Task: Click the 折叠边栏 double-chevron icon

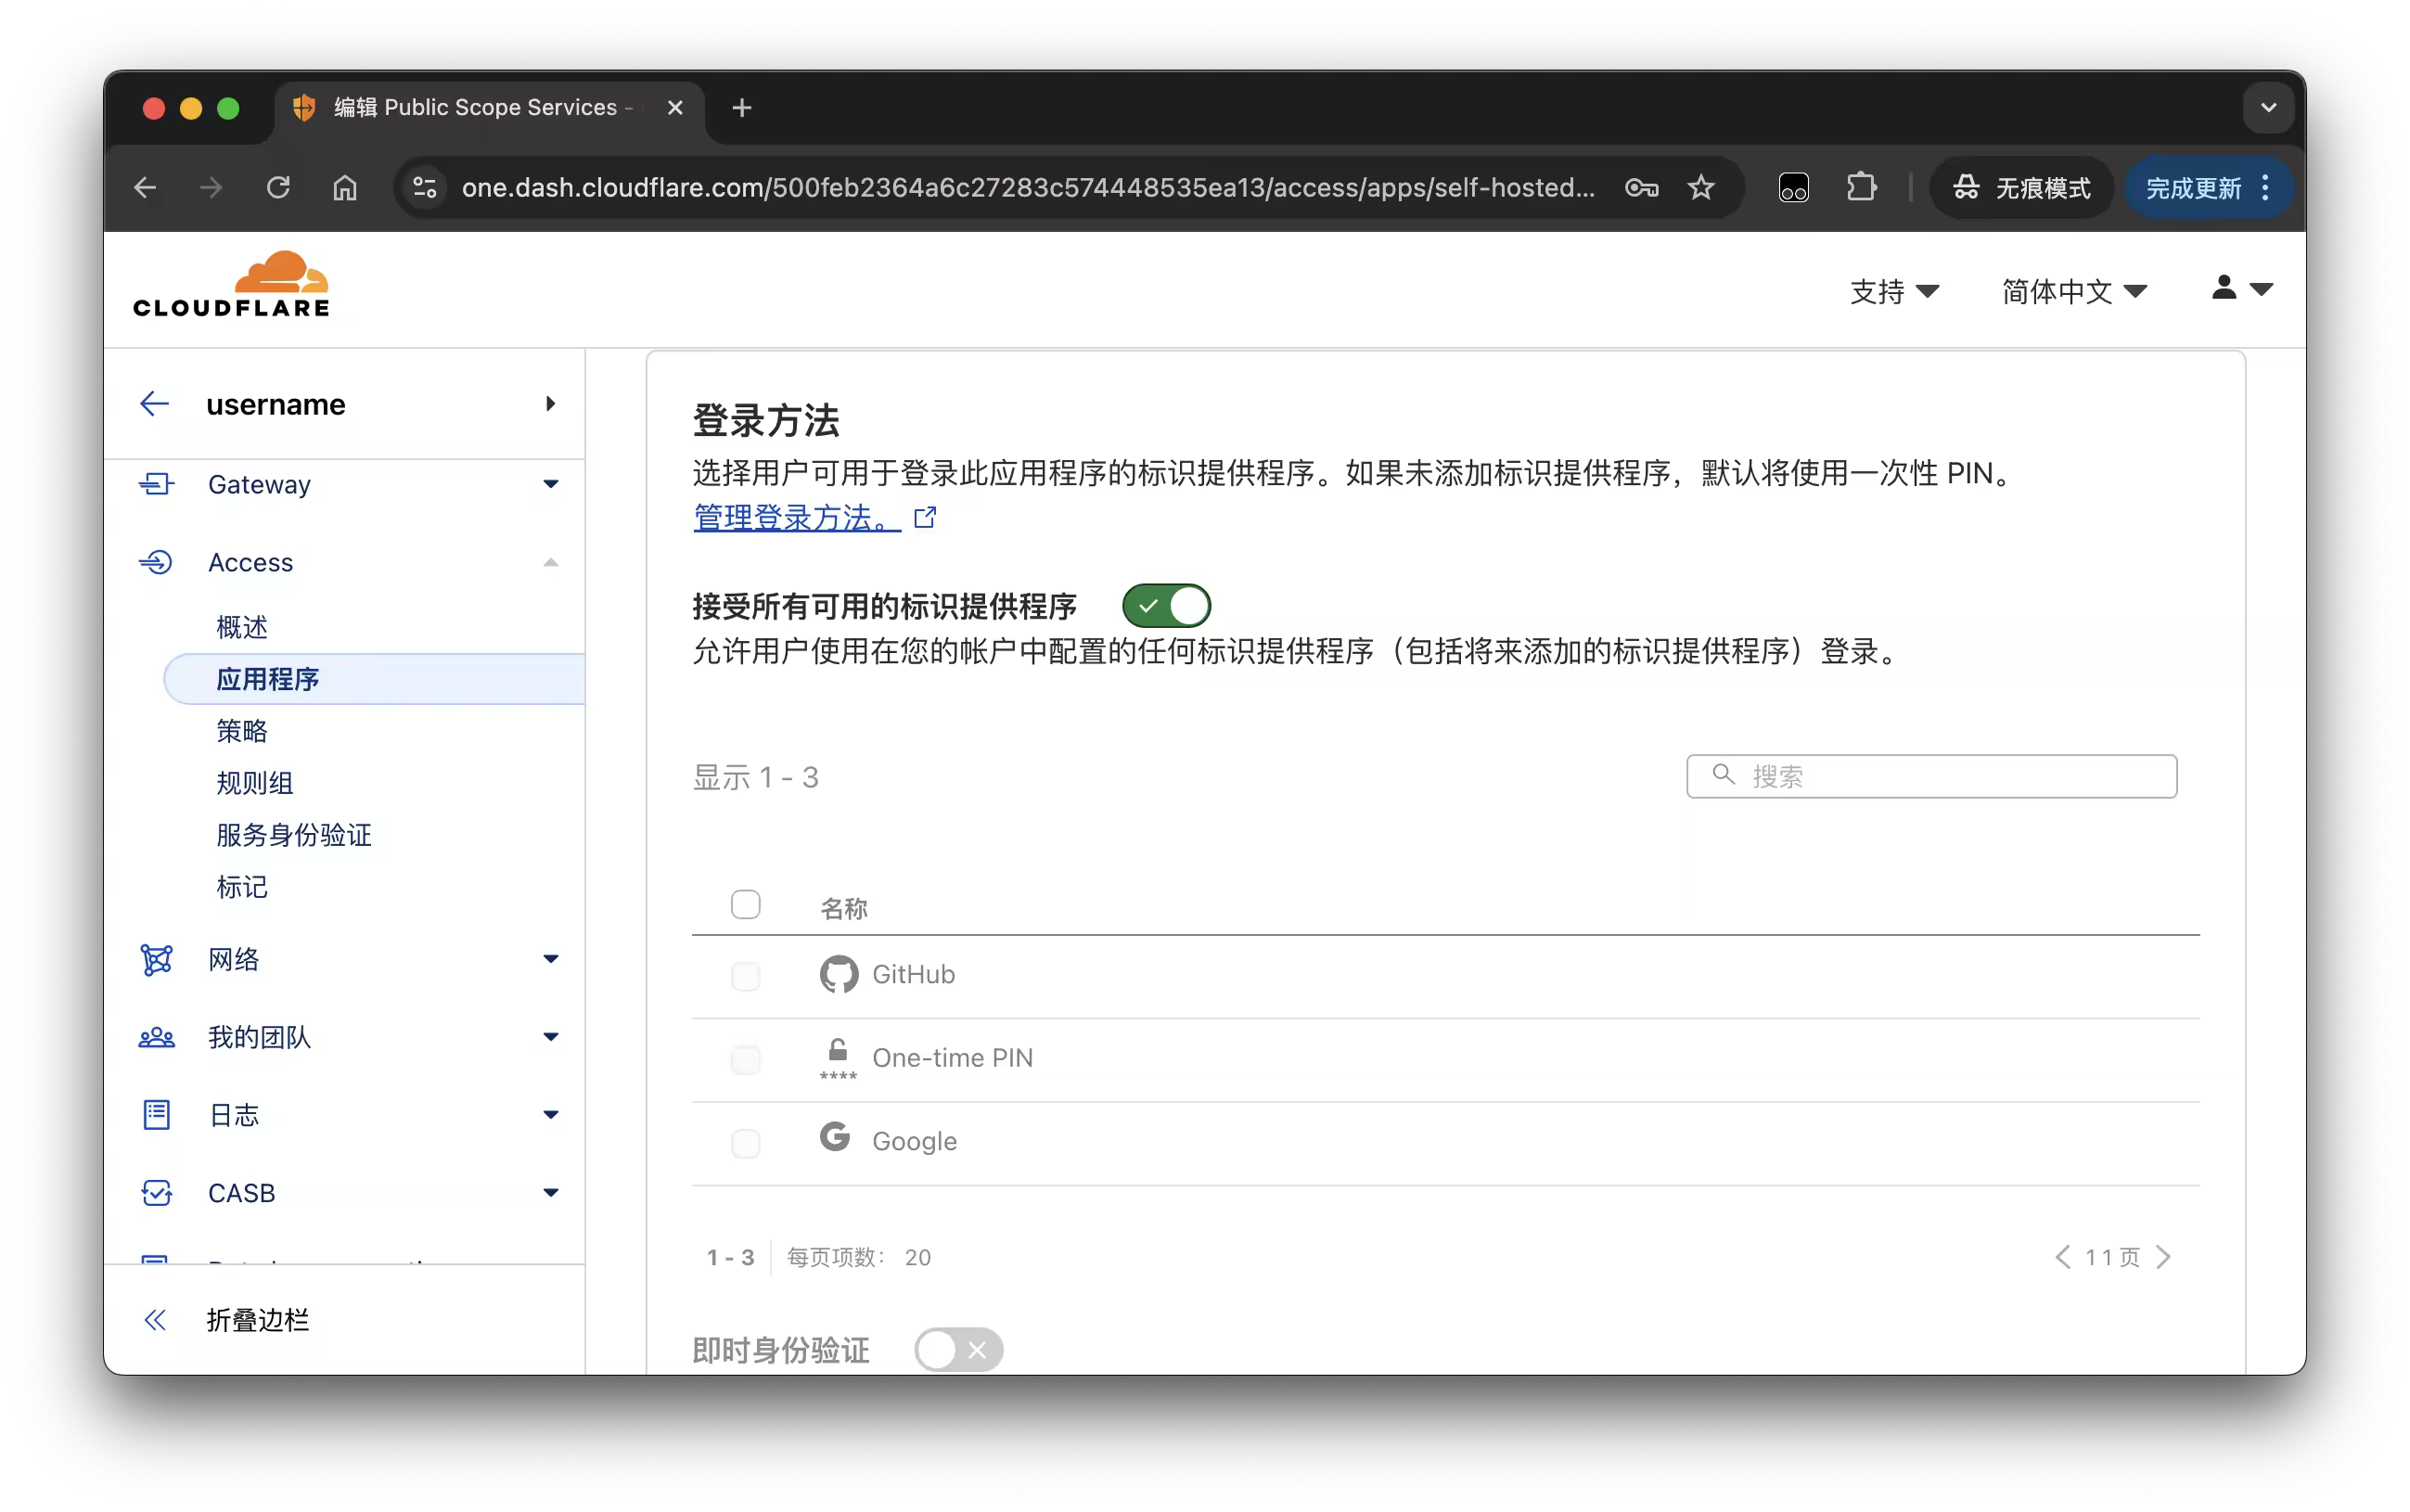Action: click(154, 1320)
